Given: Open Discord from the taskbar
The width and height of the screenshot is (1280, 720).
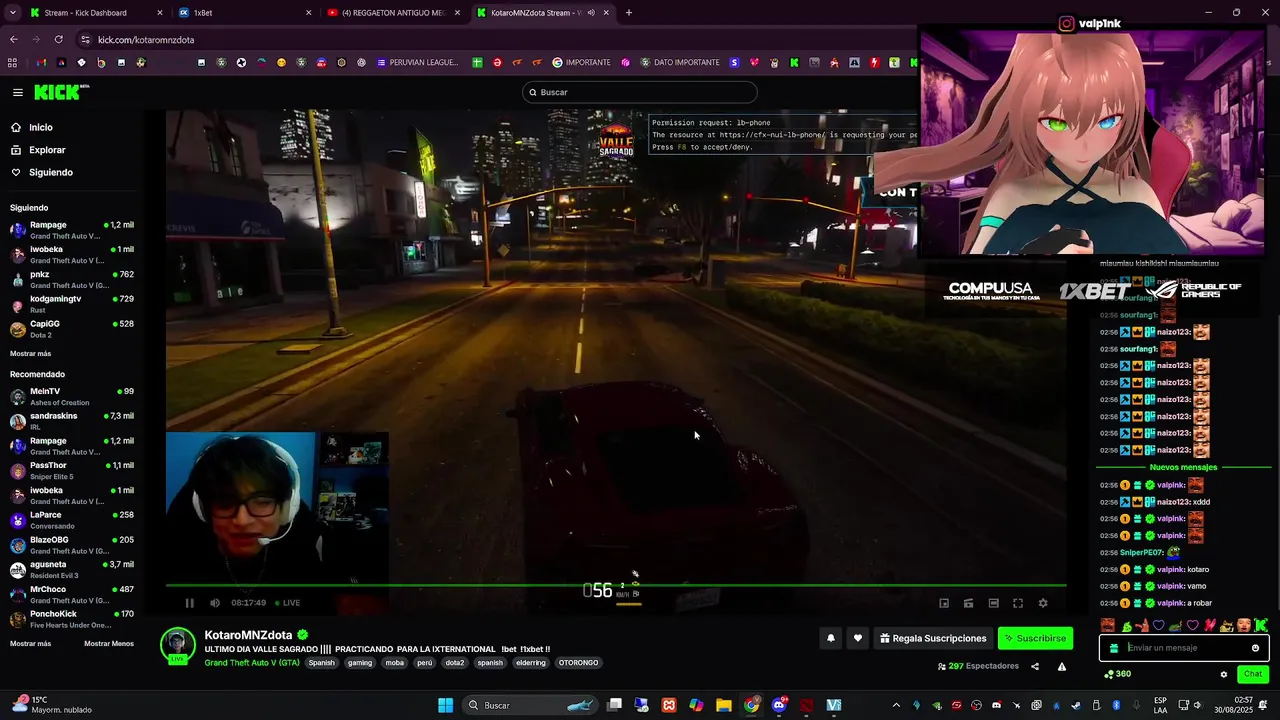Looking at the screenshot, I should pyautogui.click(x=779, y=705).
